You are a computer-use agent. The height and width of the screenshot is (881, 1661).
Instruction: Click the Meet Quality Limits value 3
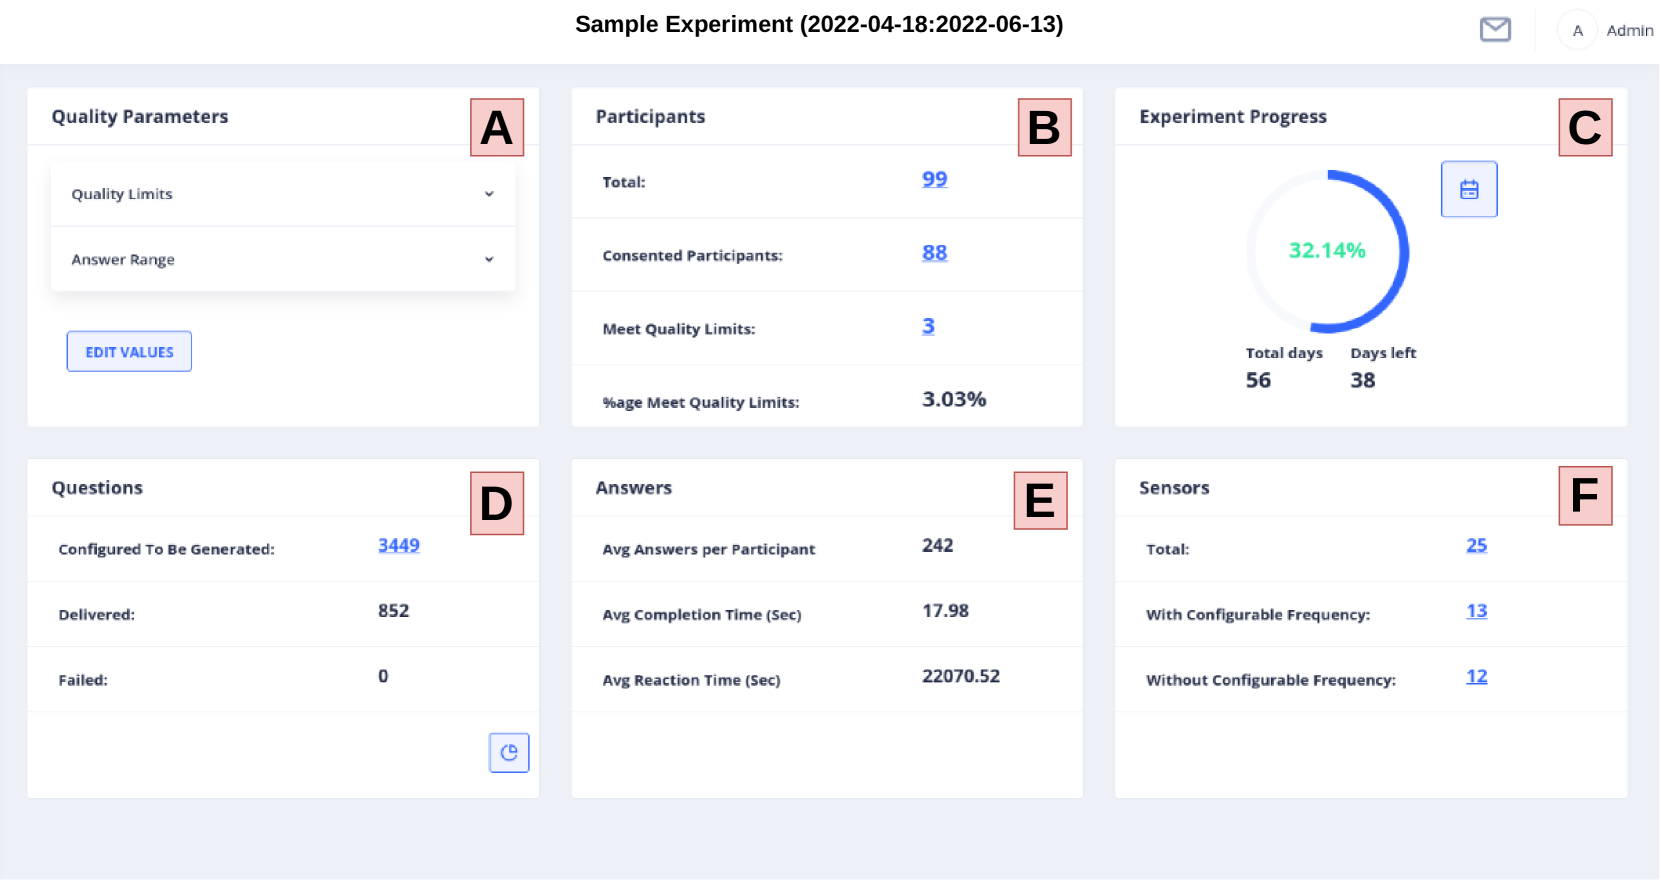point(928,326)
